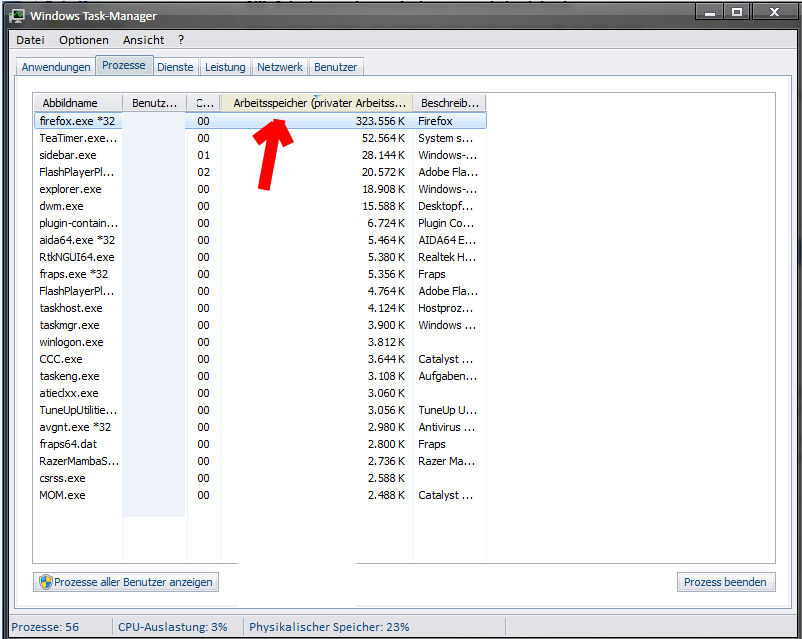Click the Antivirus ... description cell
This screenshot has width=802, height=639.
point(447,427)
